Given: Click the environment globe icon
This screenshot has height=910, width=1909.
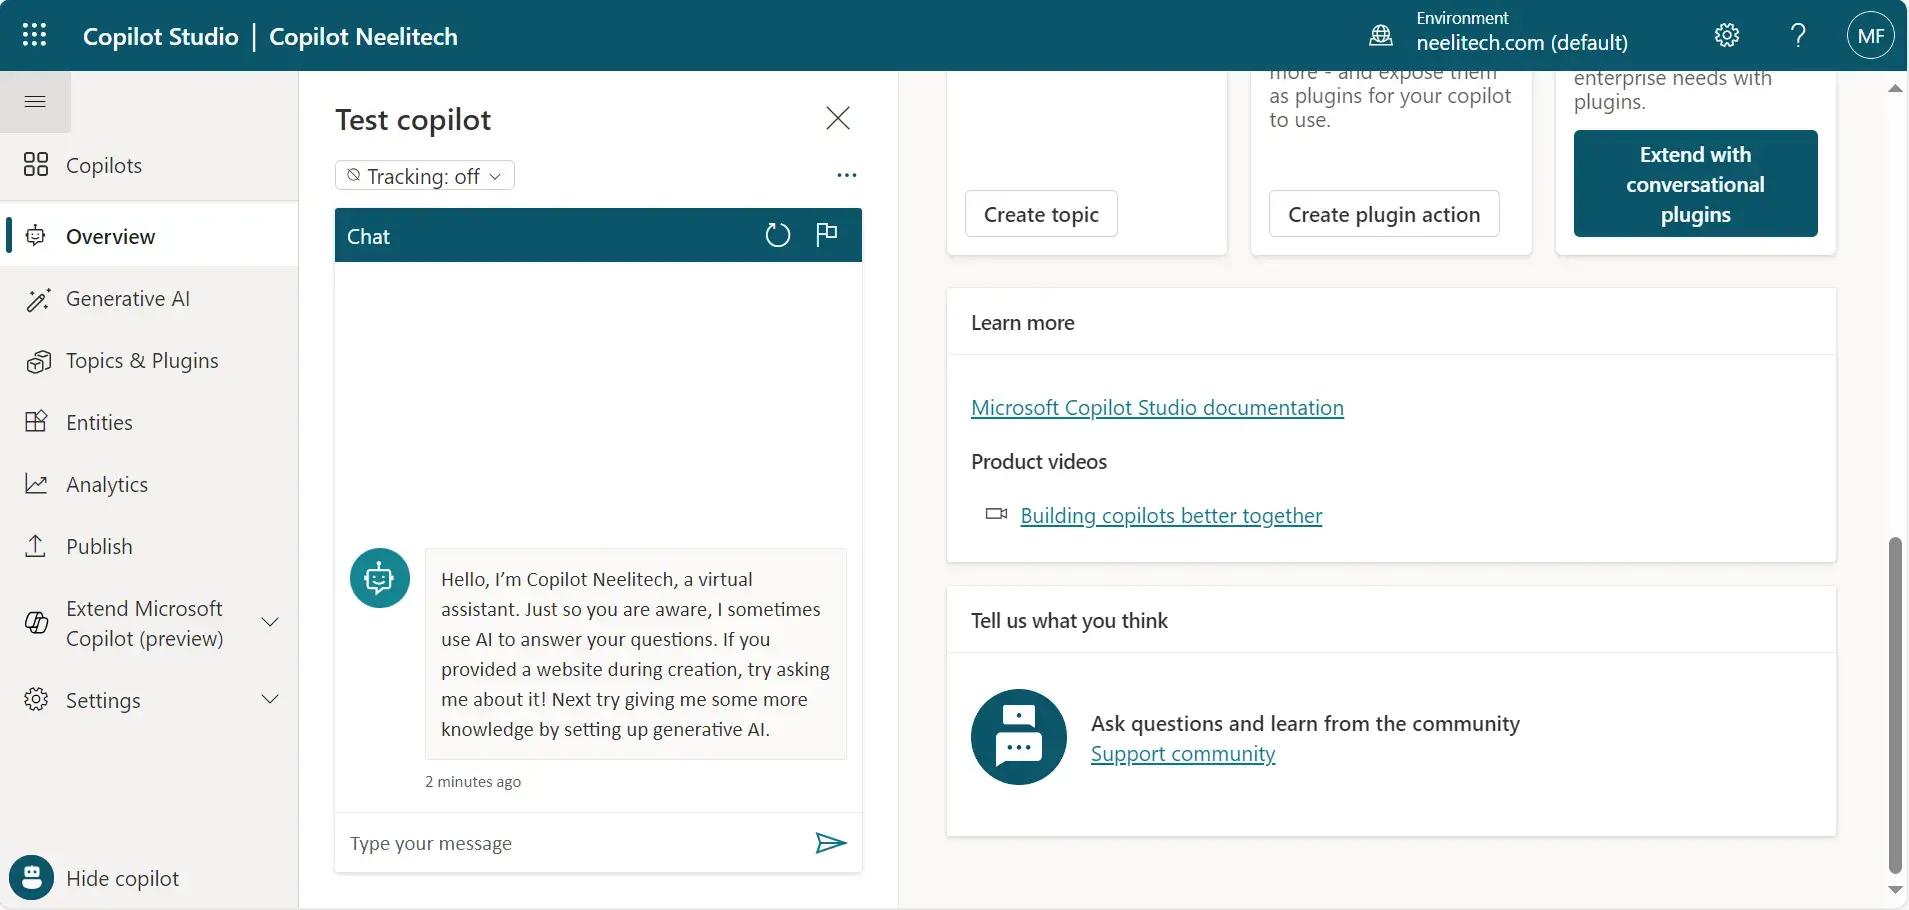Looking at the screenshot, I should click(x=1380, y=35).
